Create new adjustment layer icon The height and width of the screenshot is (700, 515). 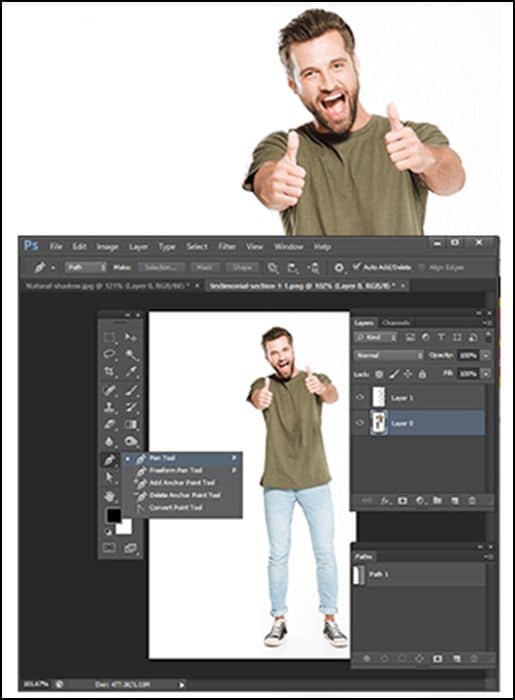(420, 501)
